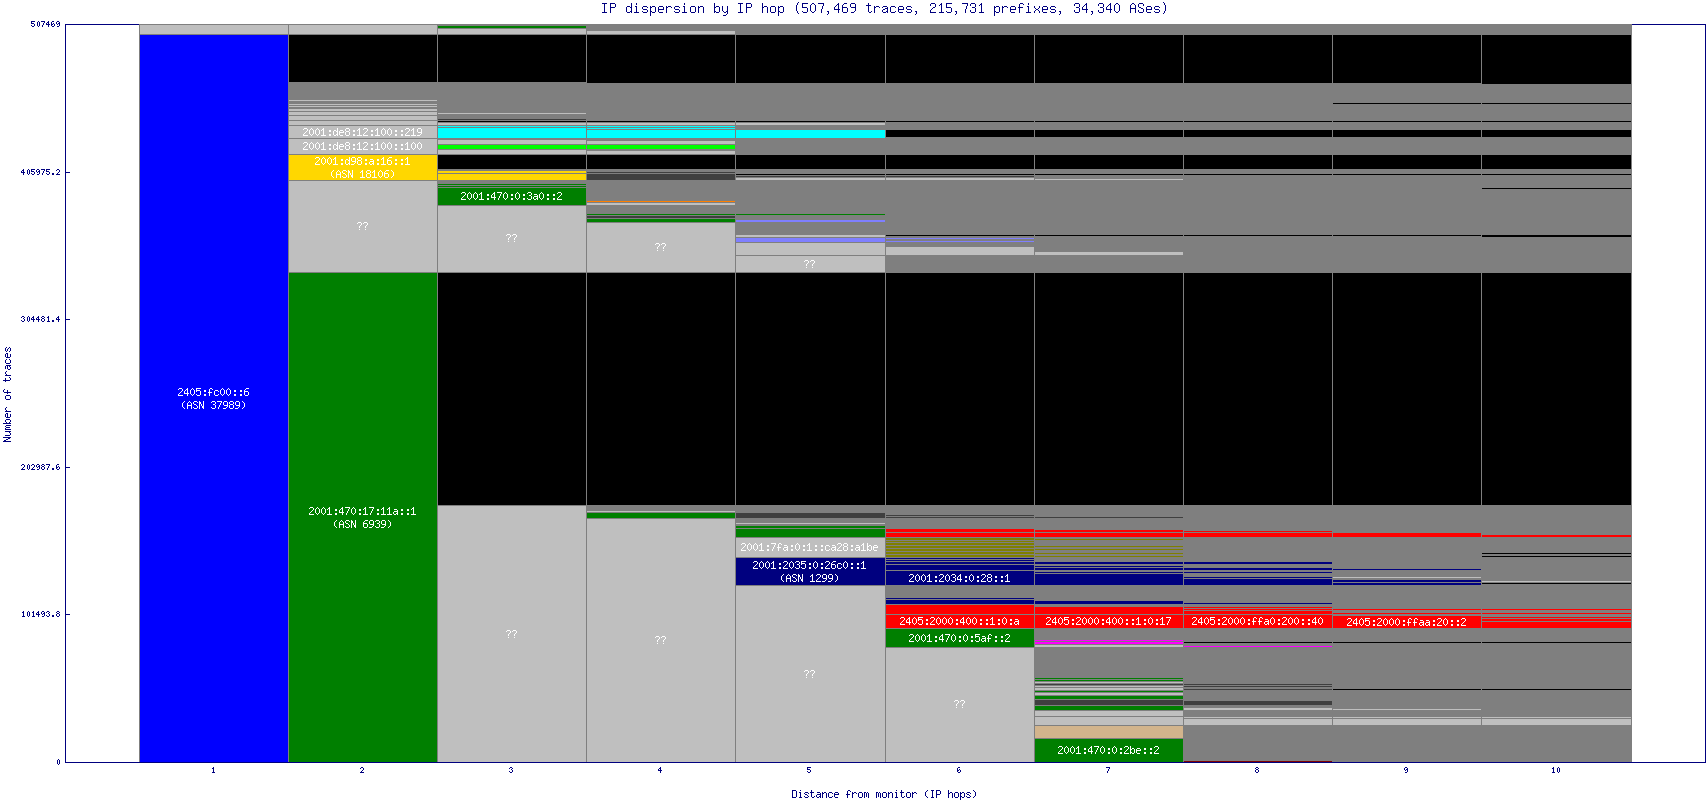
Task: Click the x-axis tick label 8
Action: [1257, 770]
